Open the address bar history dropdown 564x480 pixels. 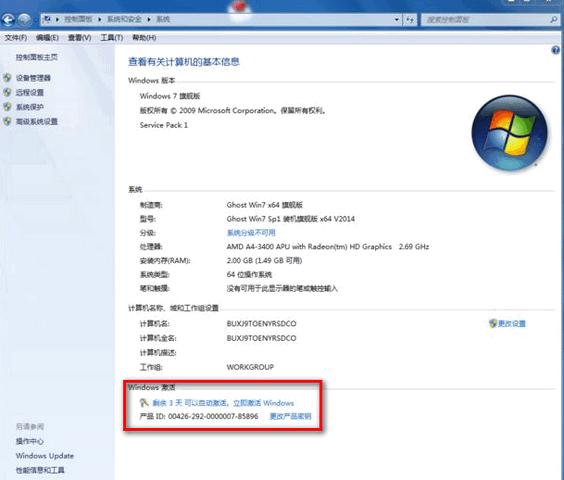click(396, 19)
